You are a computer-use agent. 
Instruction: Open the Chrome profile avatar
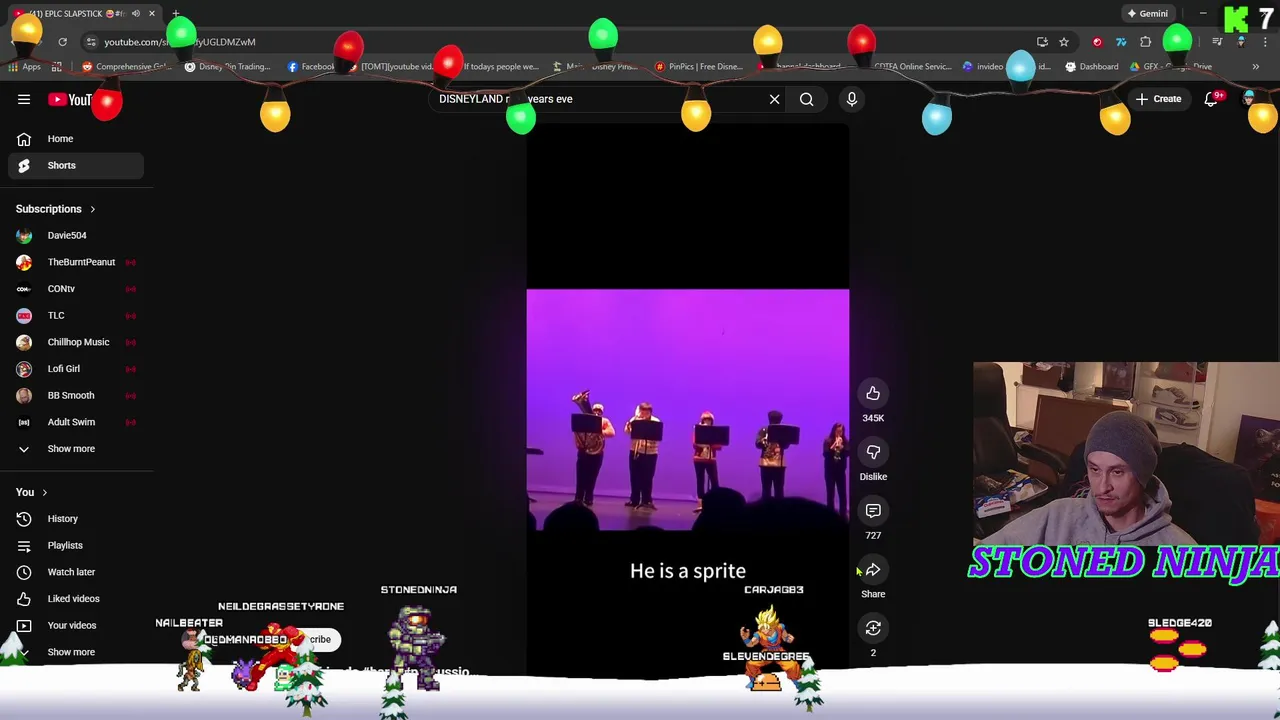(1241, 42)
